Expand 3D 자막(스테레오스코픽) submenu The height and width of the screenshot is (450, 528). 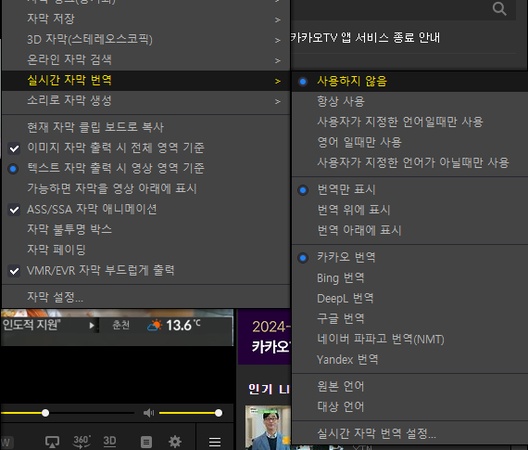(146, 40)
